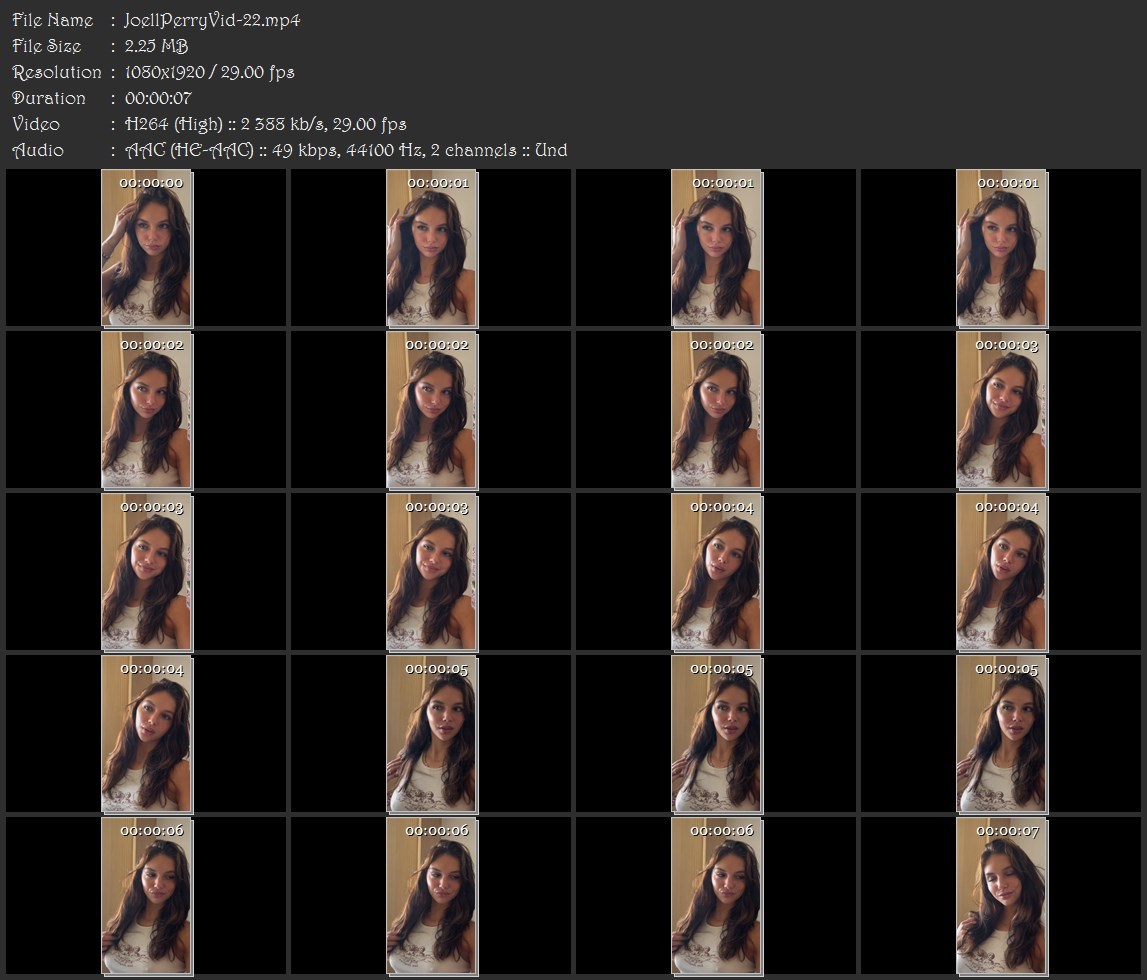Image resolution: width=1147 pixels, height=980 pixels.
Task: Open the first frame stamped 00:00:01
Action: [x=432, y=248]
